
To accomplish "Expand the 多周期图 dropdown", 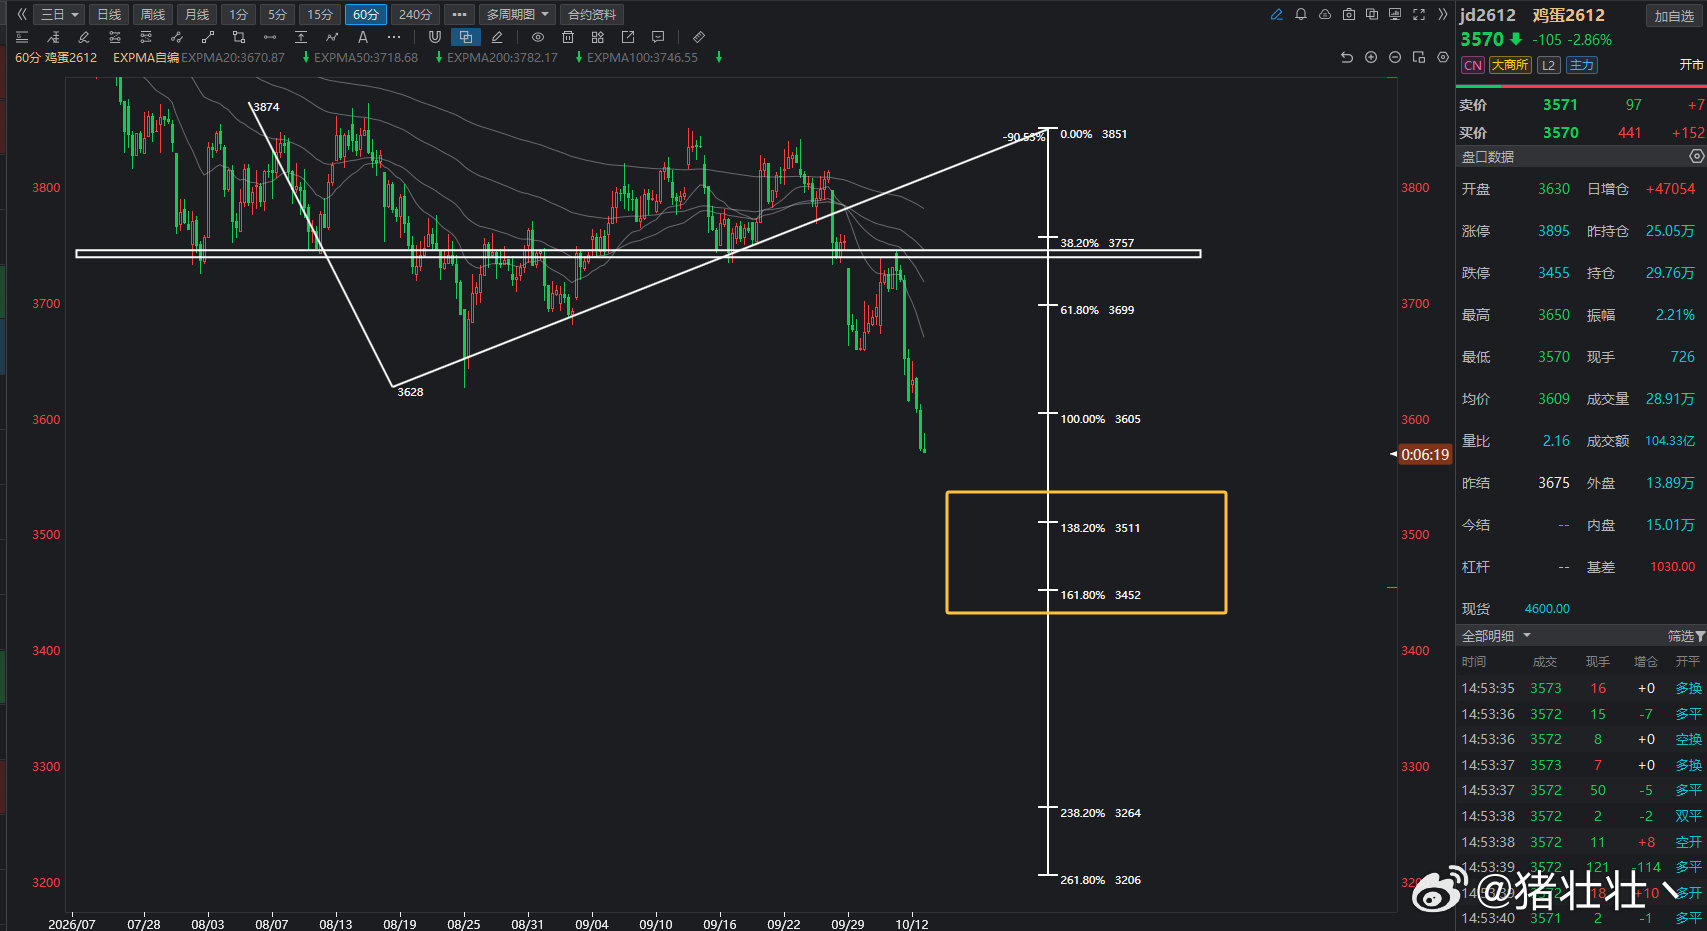I will (518, 14).
